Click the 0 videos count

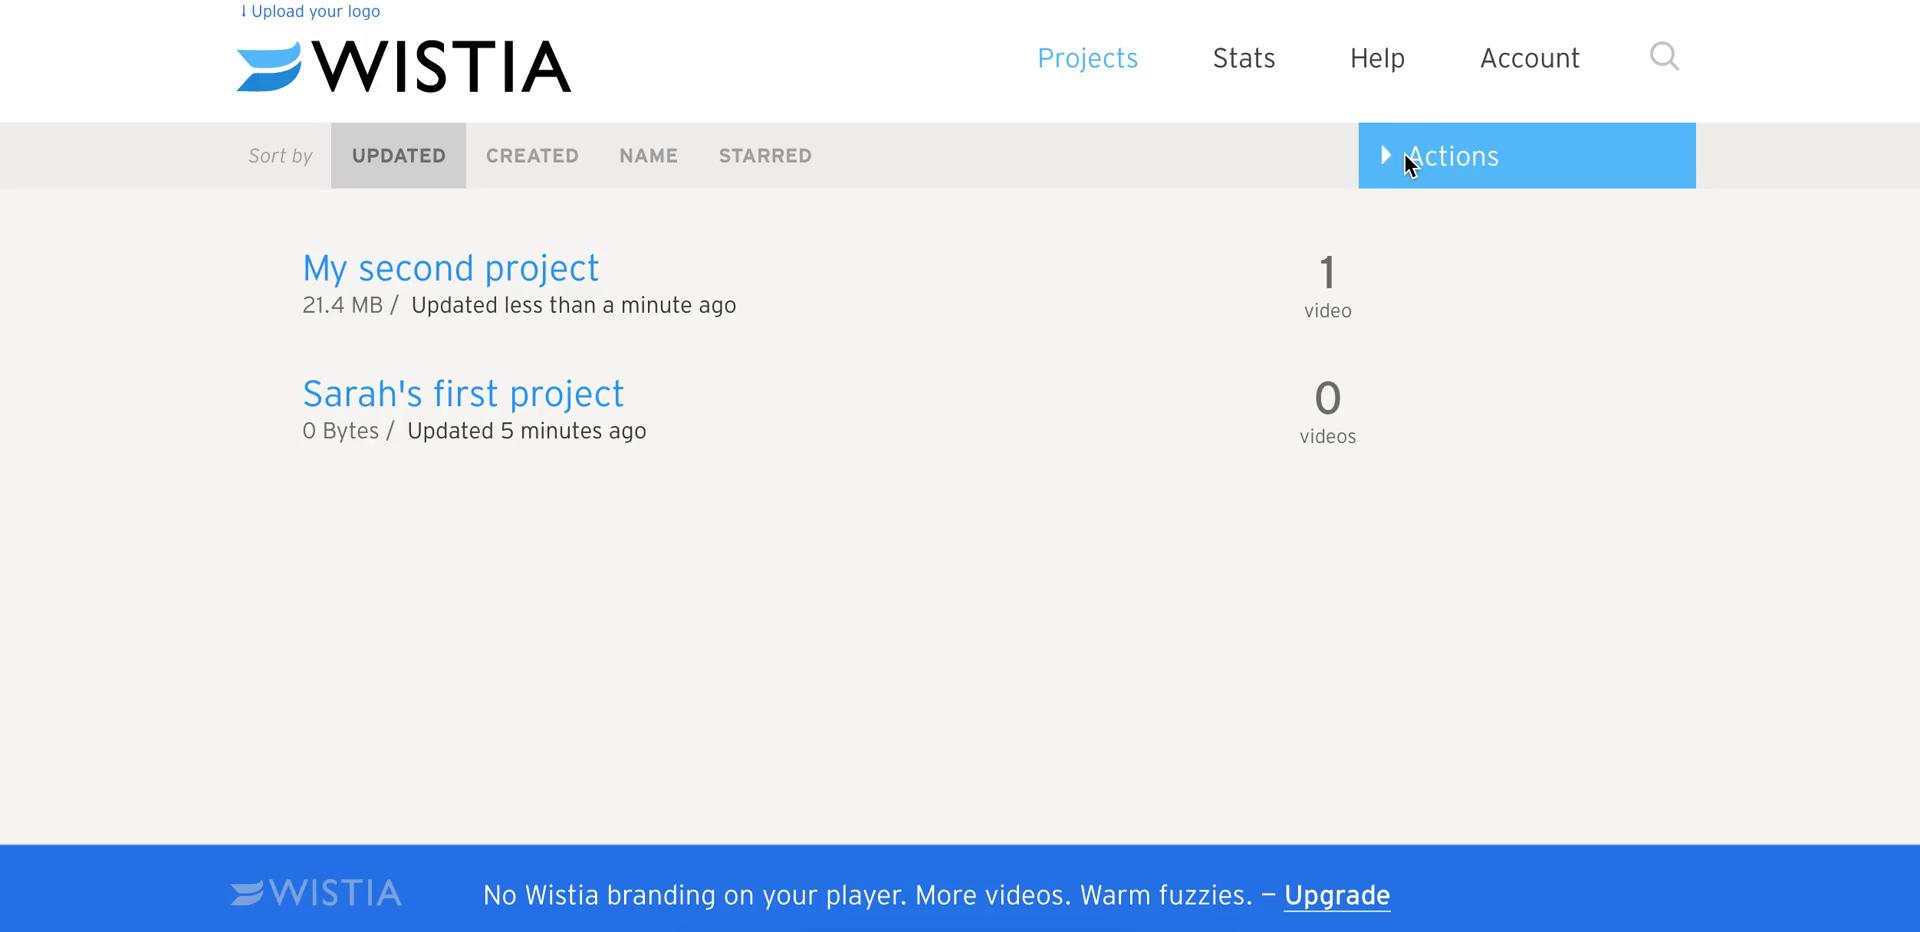tap(1327, 412)
